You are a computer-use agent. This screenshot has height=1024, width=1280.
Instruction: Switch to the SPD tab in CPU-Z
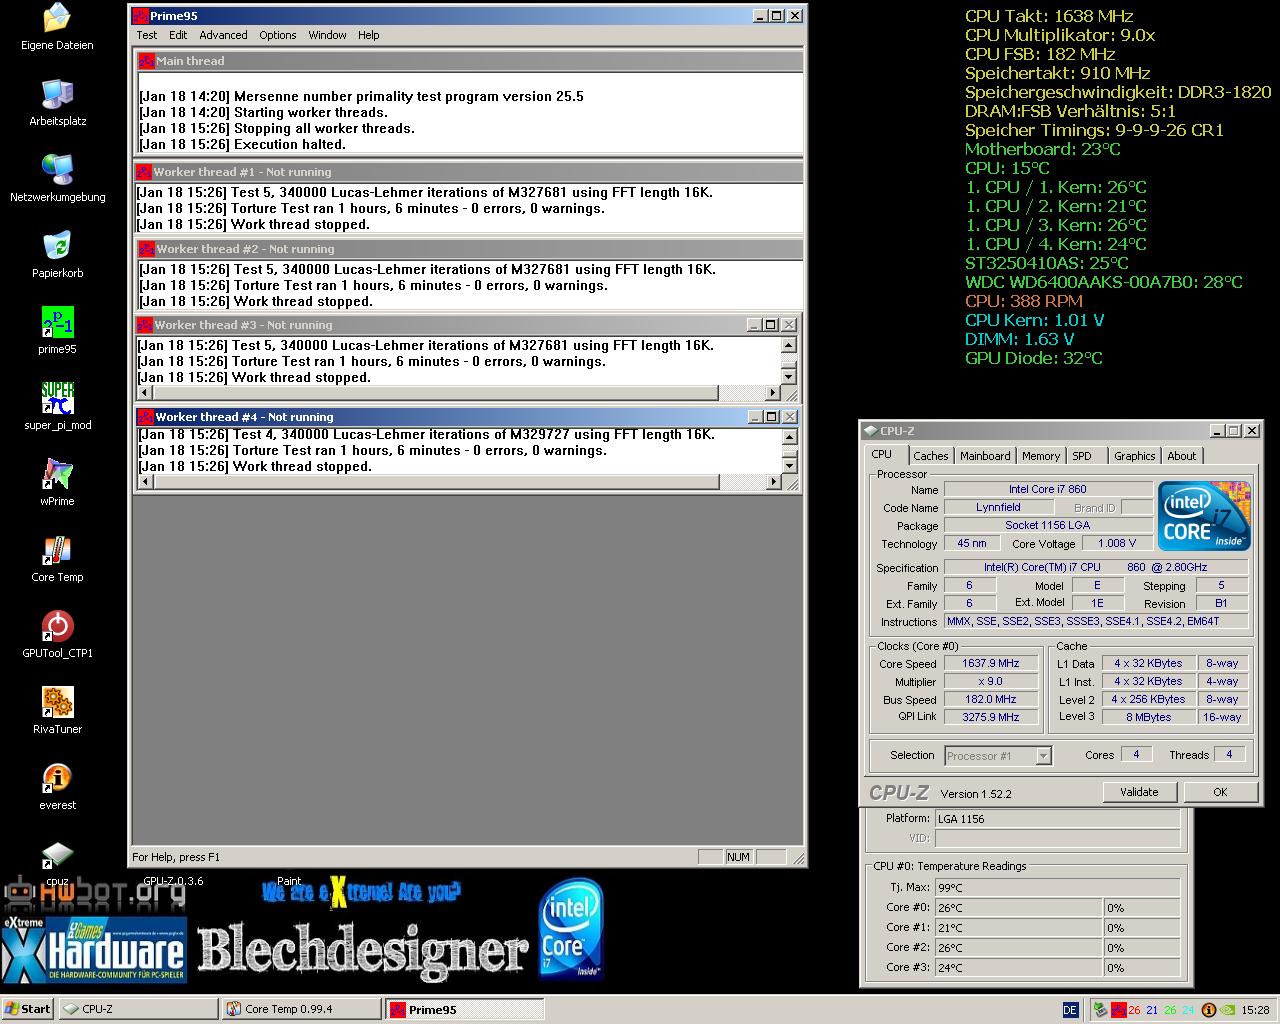tap(1082, 456)
